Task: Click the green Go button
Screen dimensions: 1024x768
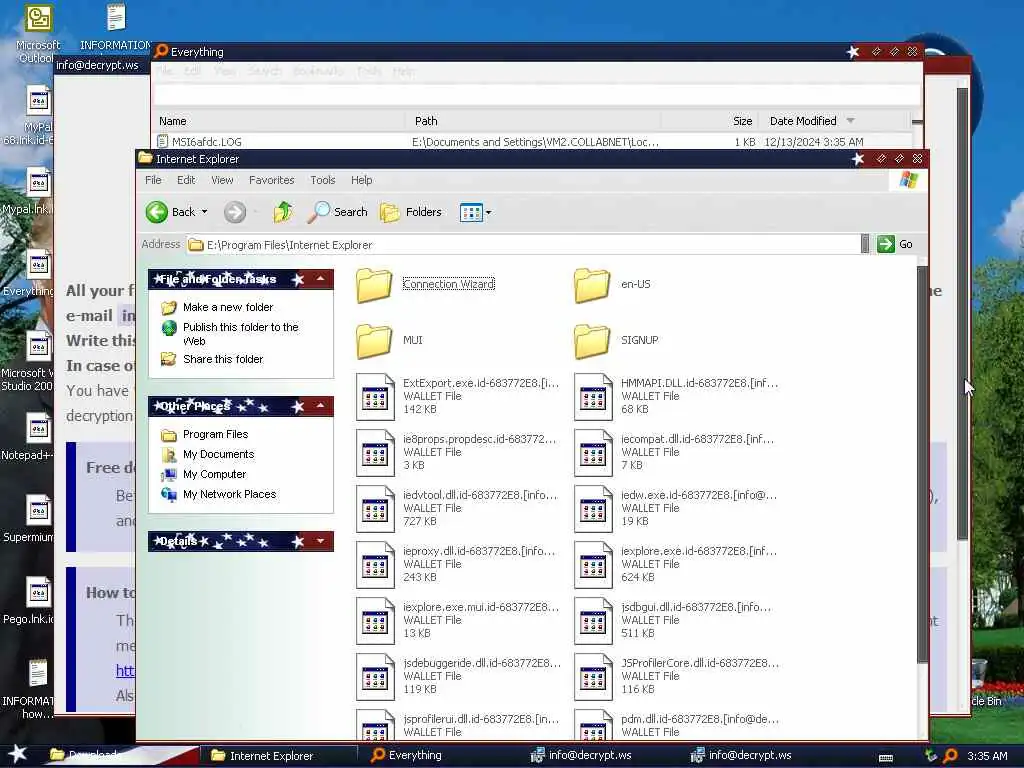Action: (x=895, y=244)
